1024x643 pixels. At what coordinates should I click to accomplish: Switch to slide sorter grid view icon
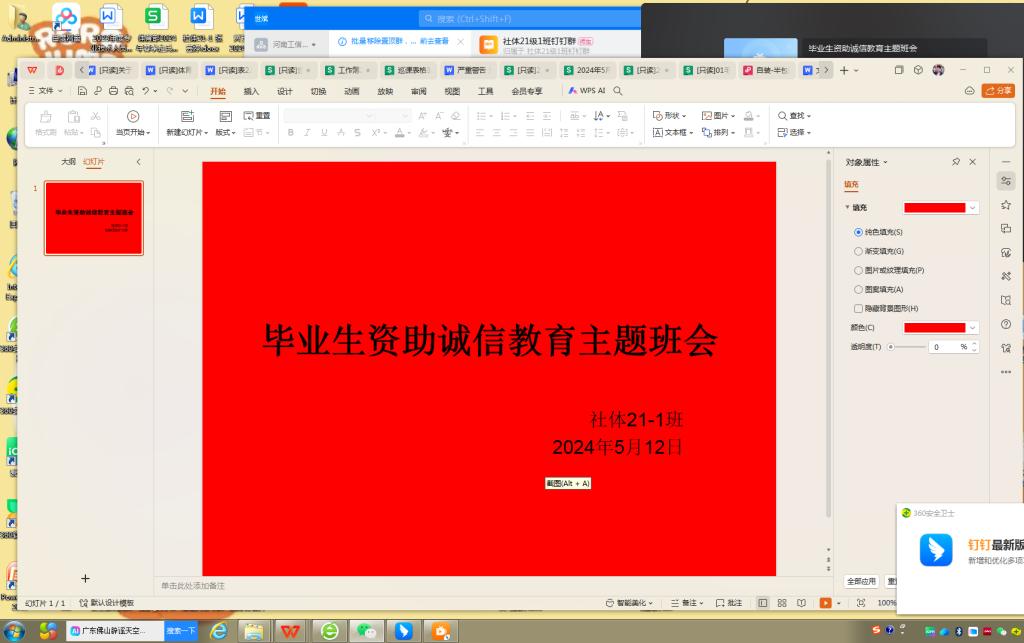[782, 603]
